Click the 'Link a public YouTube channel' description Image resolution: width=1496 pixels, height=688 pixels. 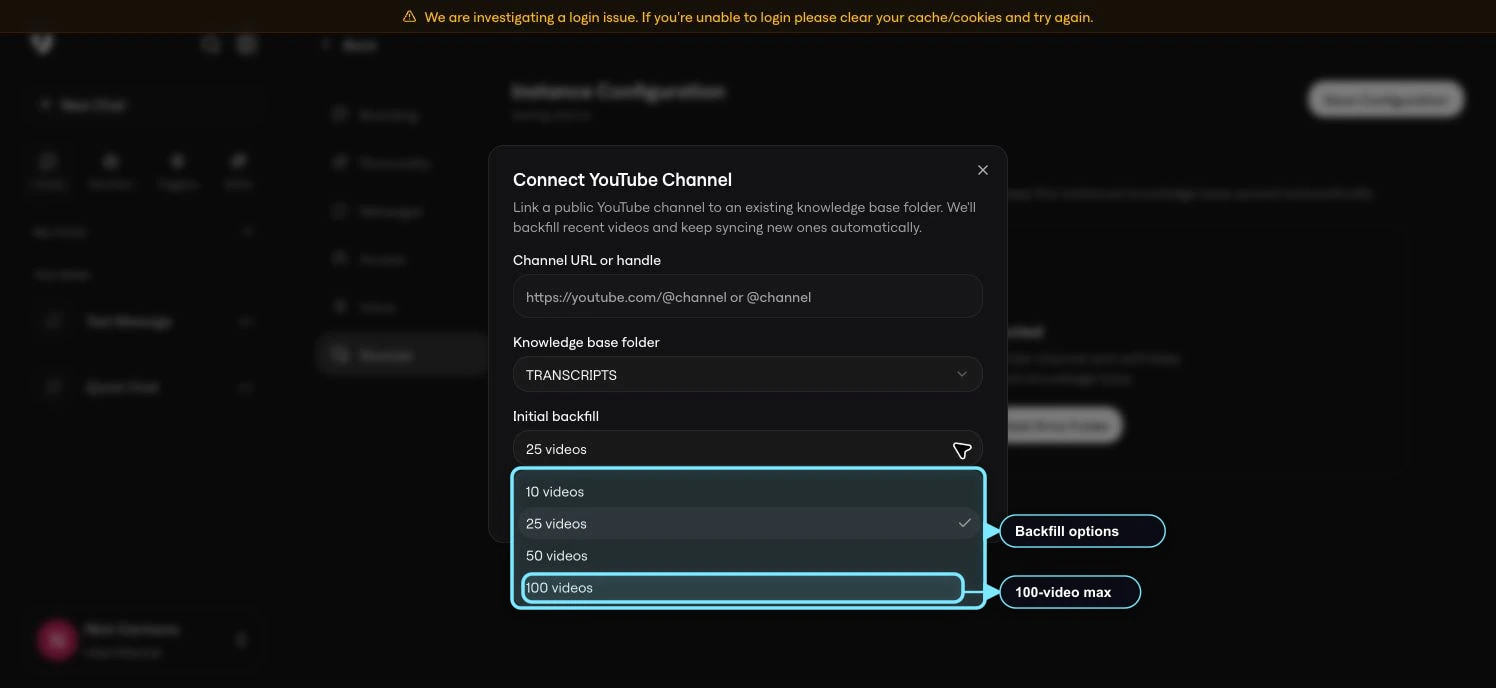click(x=744, y=217)
